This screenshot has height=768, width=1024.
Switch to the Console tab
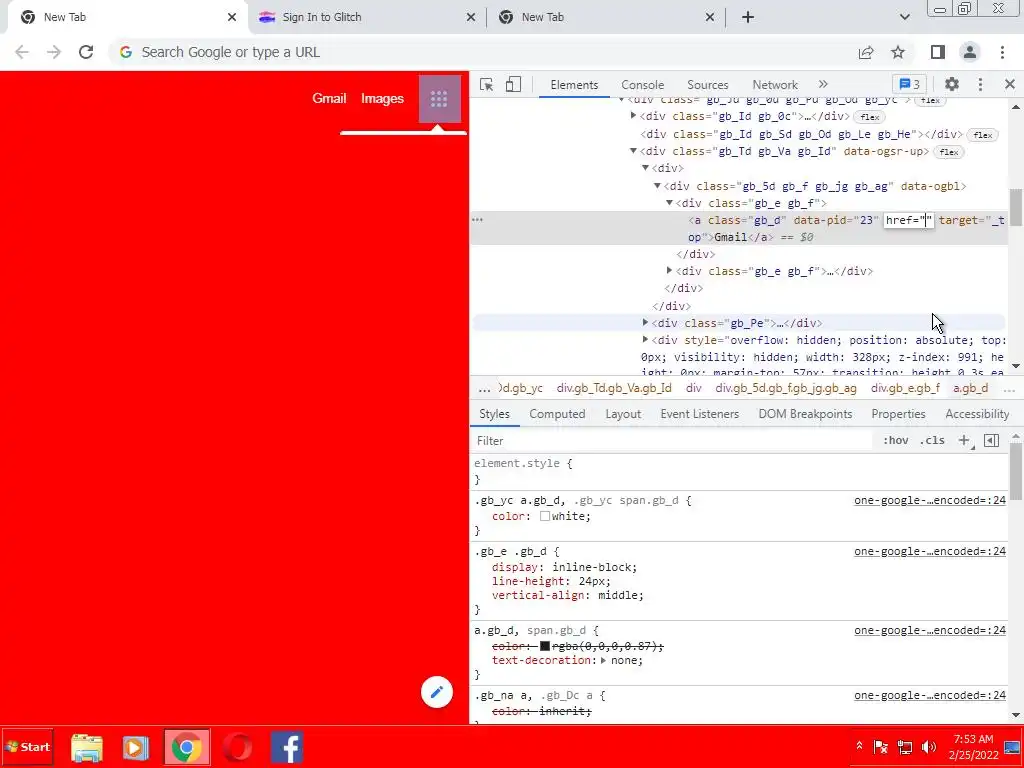[643, 85]
